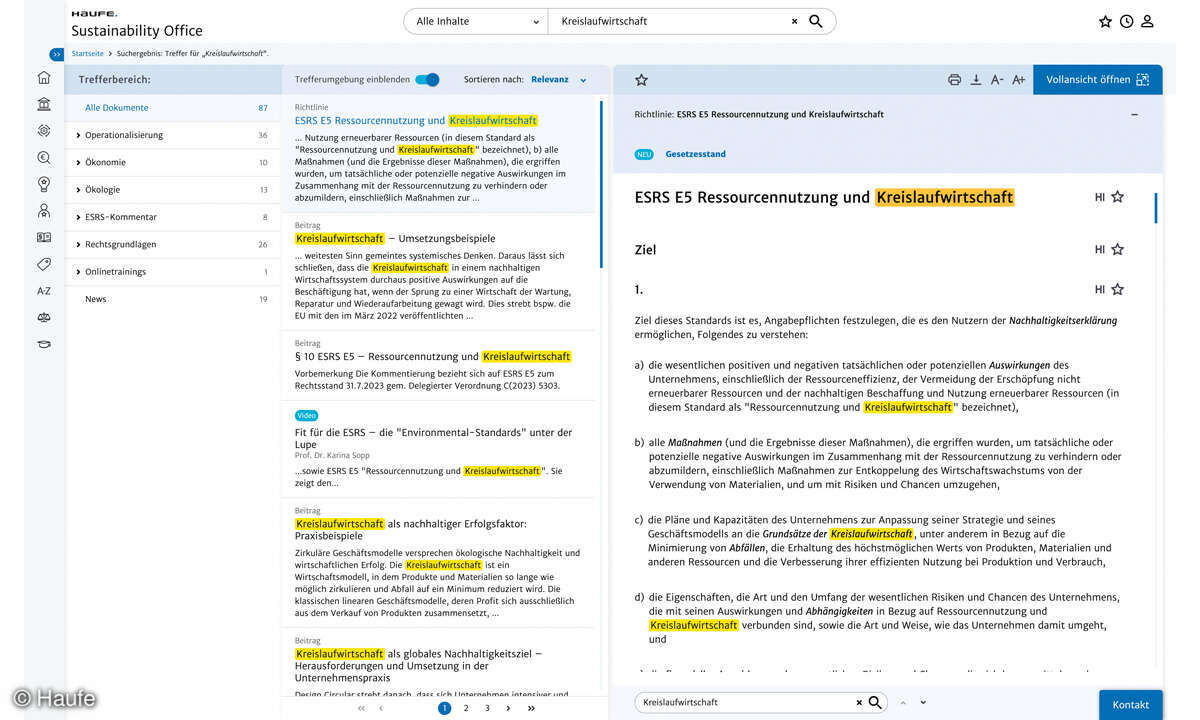
Task: Favorite section '1.' with its star
Action: (1118, 290)
